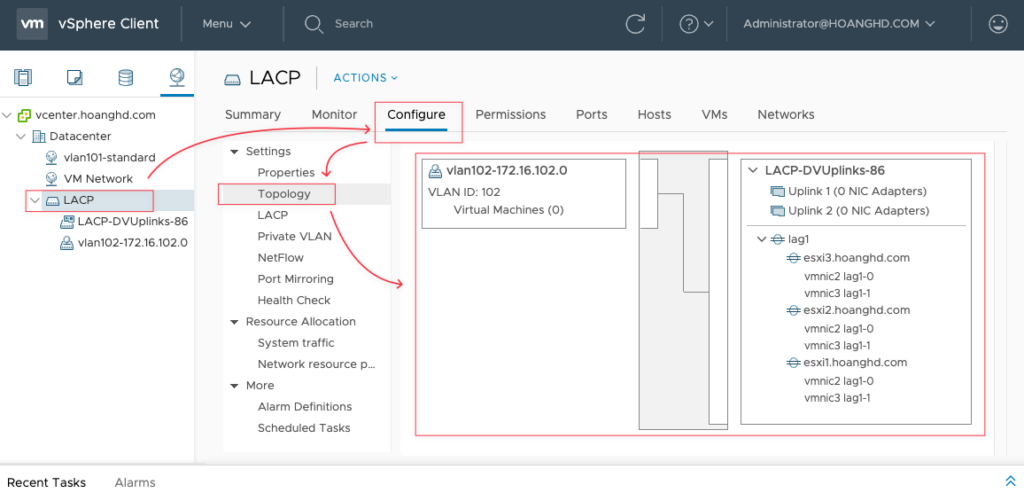This screenshot has height=493, width=1024.
Task: Collapse the vcenter.hoanghd.com tree node
Action: pos(7,116)
